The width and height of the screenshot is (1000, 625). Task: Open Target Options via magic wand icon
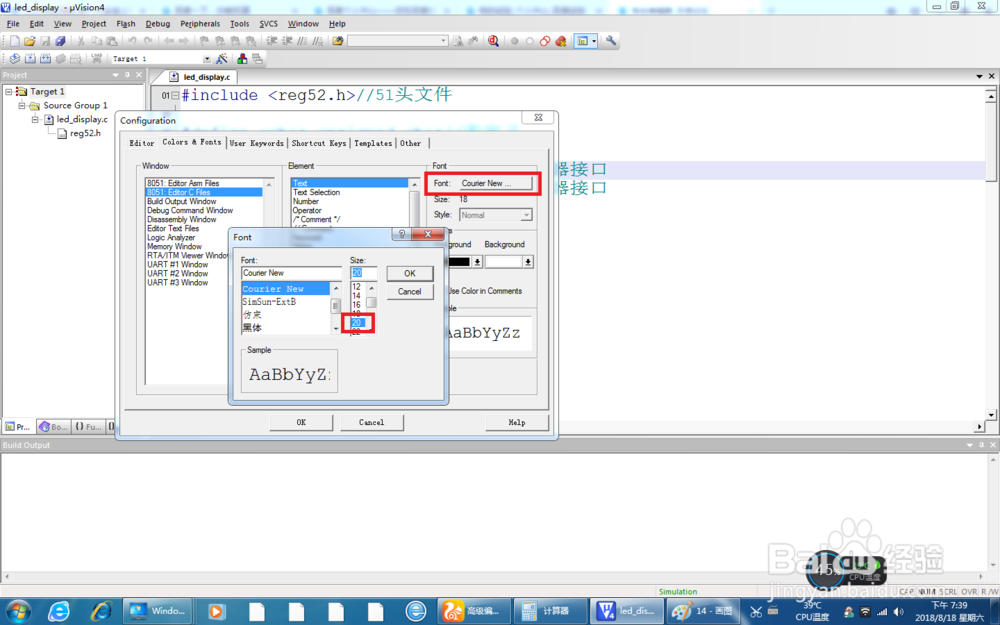221,59
